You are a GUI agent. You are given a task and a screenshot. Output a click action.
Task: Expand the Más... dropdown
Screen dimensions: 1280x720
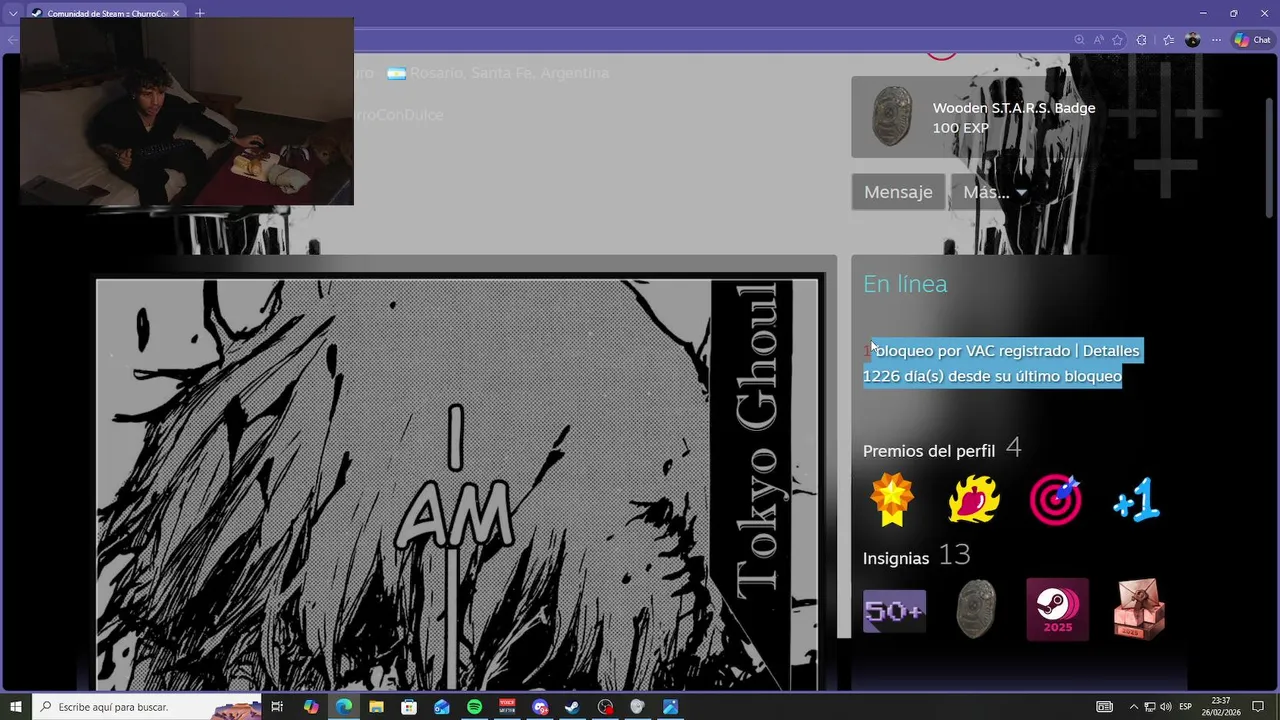click(x=994, y=192)
